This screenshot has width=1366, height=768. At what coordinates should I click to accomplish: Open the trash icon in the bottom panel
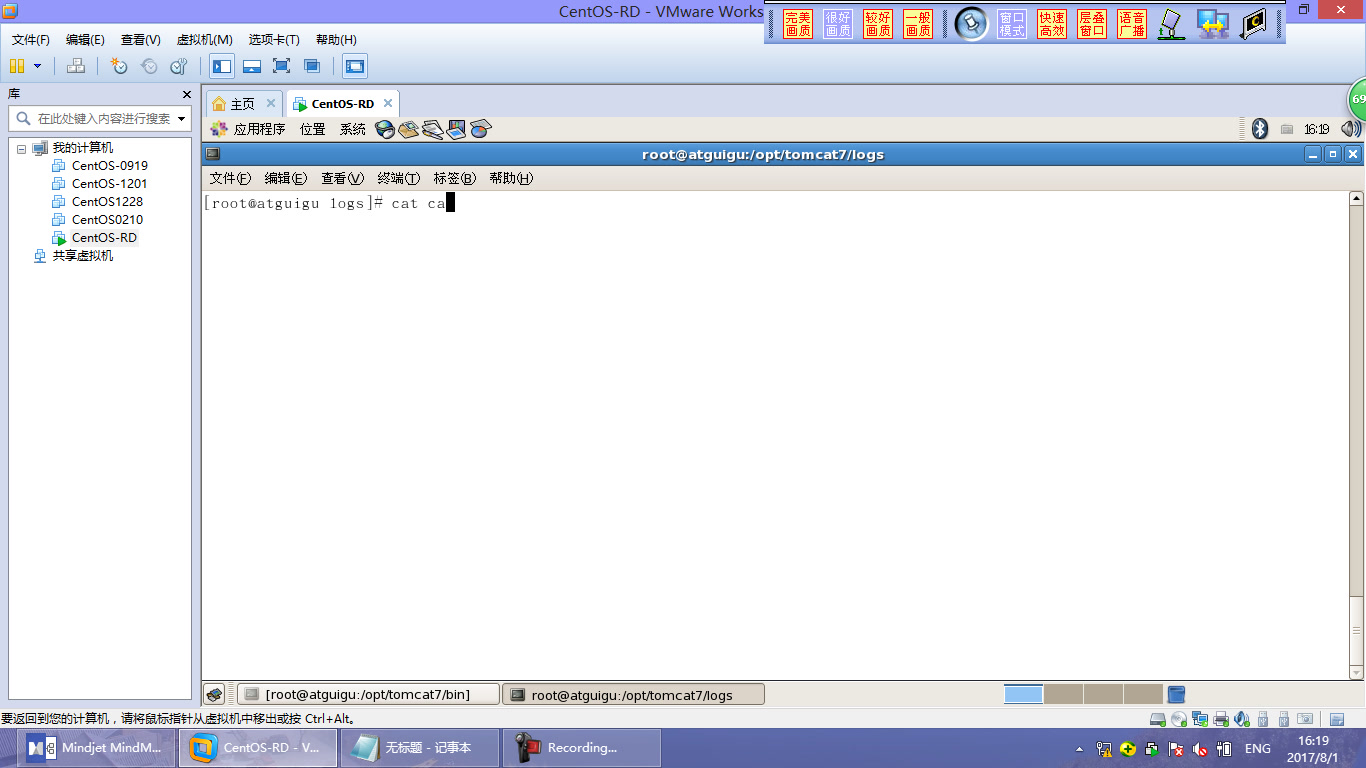tap(1176, 694)
